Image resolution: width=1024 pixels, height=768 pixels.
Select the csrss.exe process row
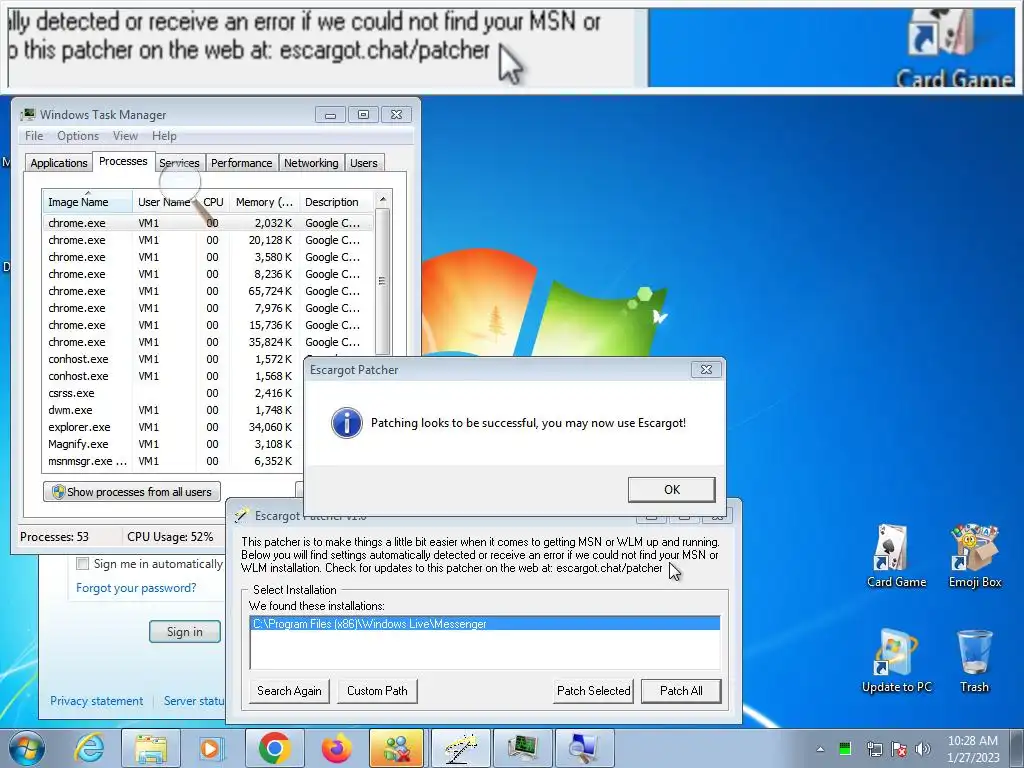172,393
